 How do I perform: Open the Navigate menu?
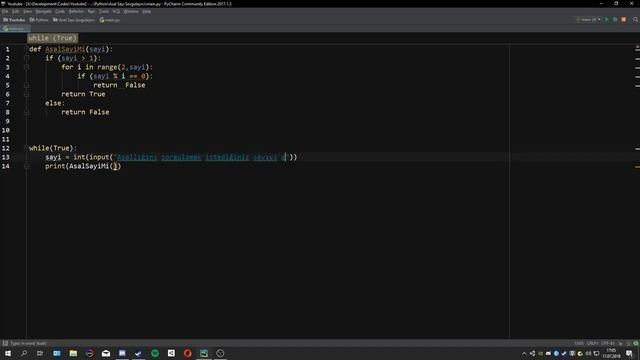(x=43, y=11)
